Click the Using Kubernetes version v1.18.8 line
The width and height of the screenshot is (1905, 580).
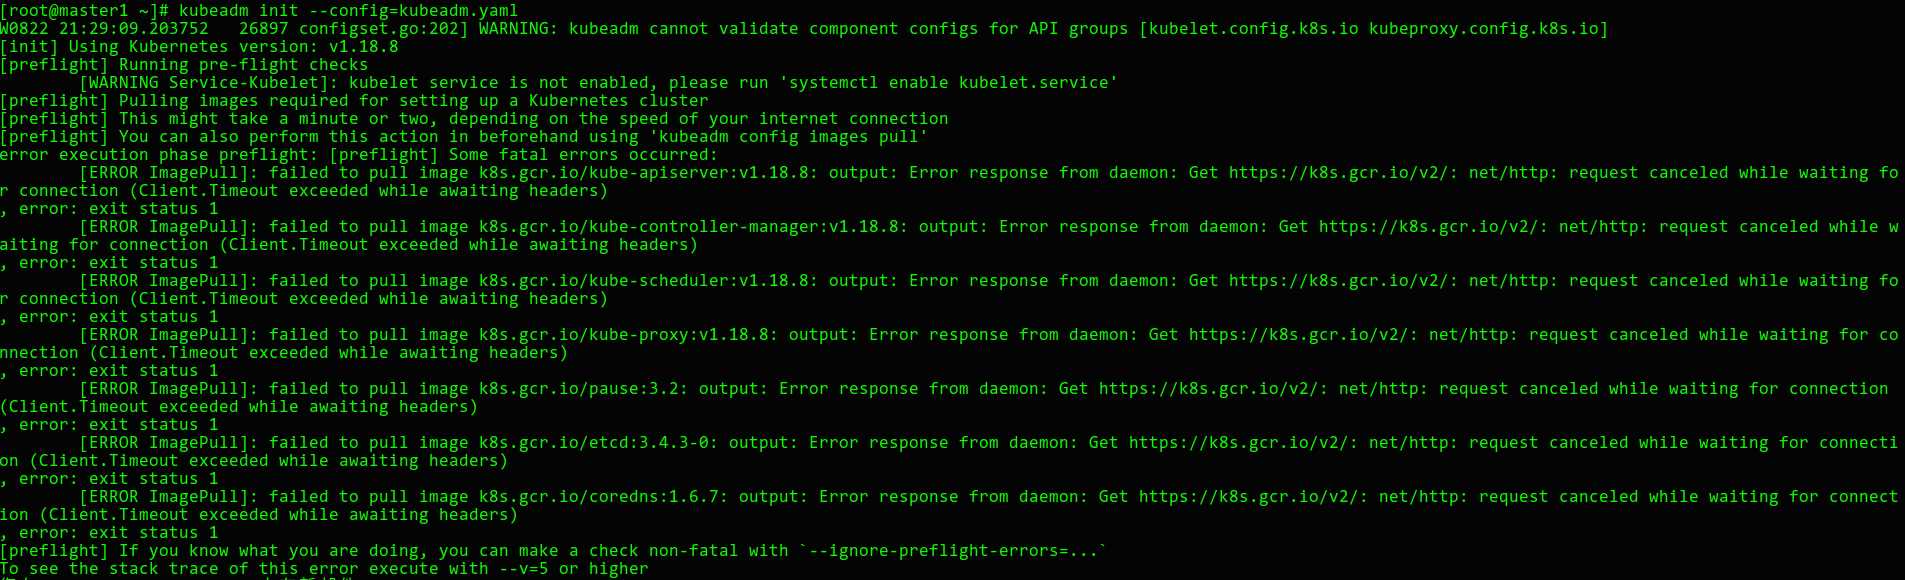[199, 46]
